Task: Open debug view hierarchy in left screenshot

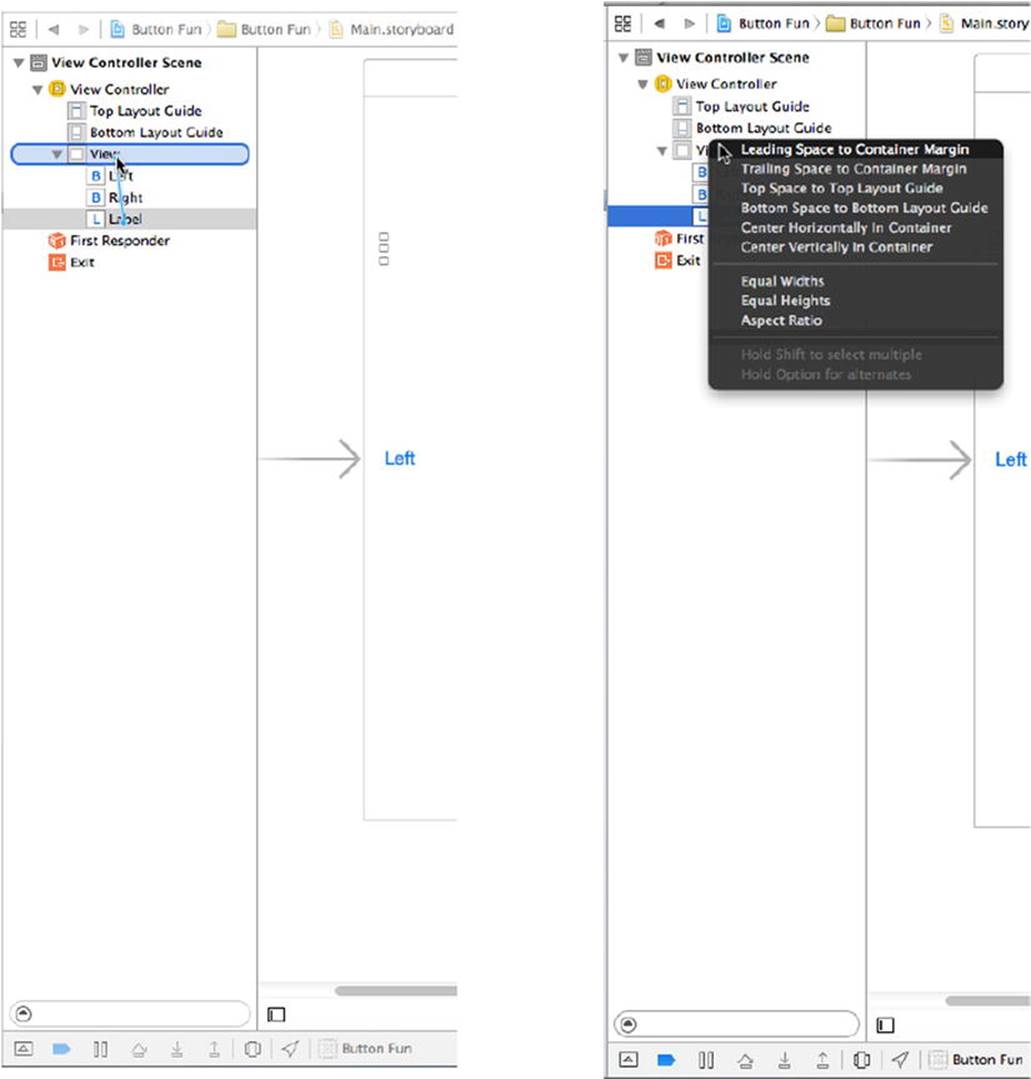Action: 253,1049
